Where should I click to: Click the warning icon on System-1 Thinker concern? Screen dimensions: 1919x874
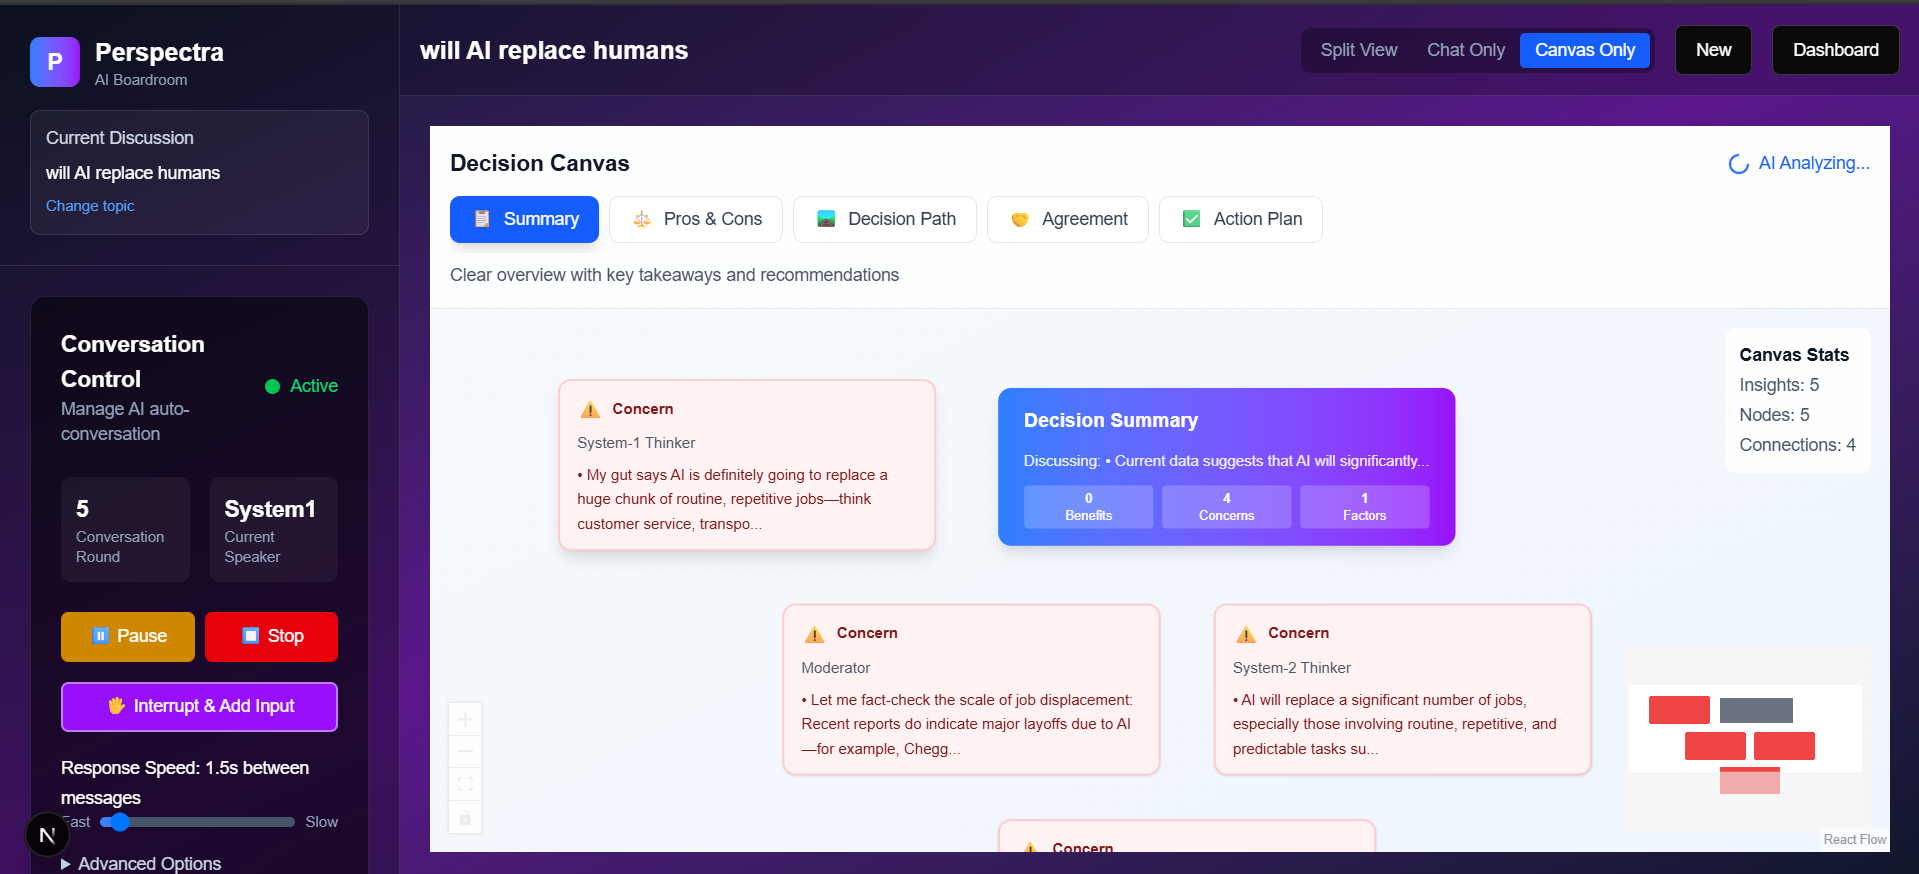click(590, 409)
